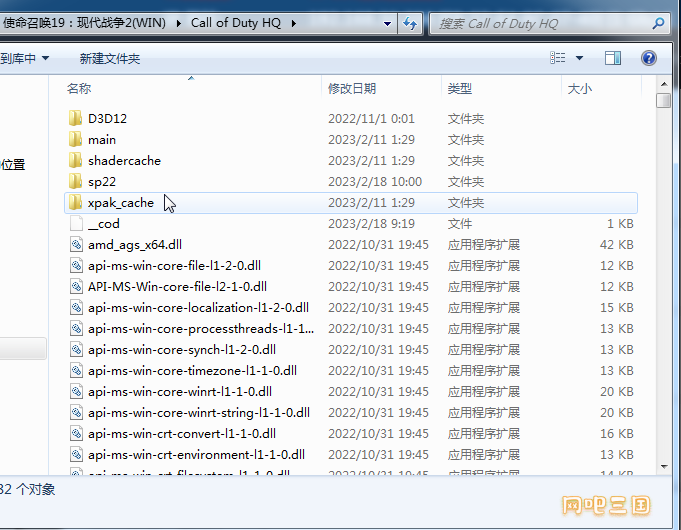This screenshot has height=530, width=681.
Task: Click the 位置 item in navigation pane
Action: [x=13, y=165]
